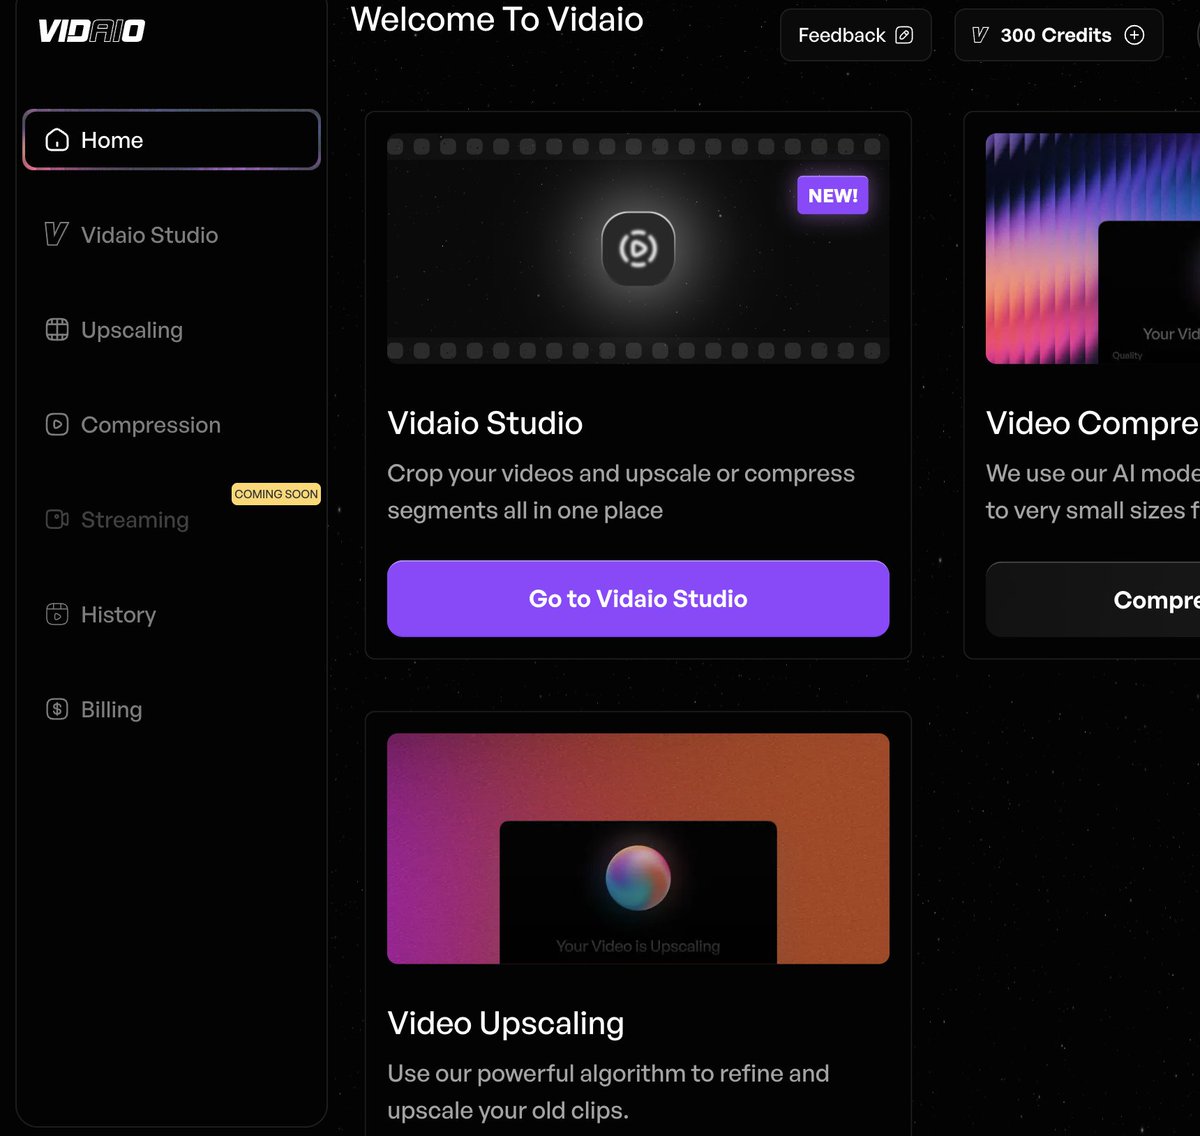Click the Go to Vidaio Studio button
The height and width of the screenshot is (1136, 1200).
click(x=638, y=599)
